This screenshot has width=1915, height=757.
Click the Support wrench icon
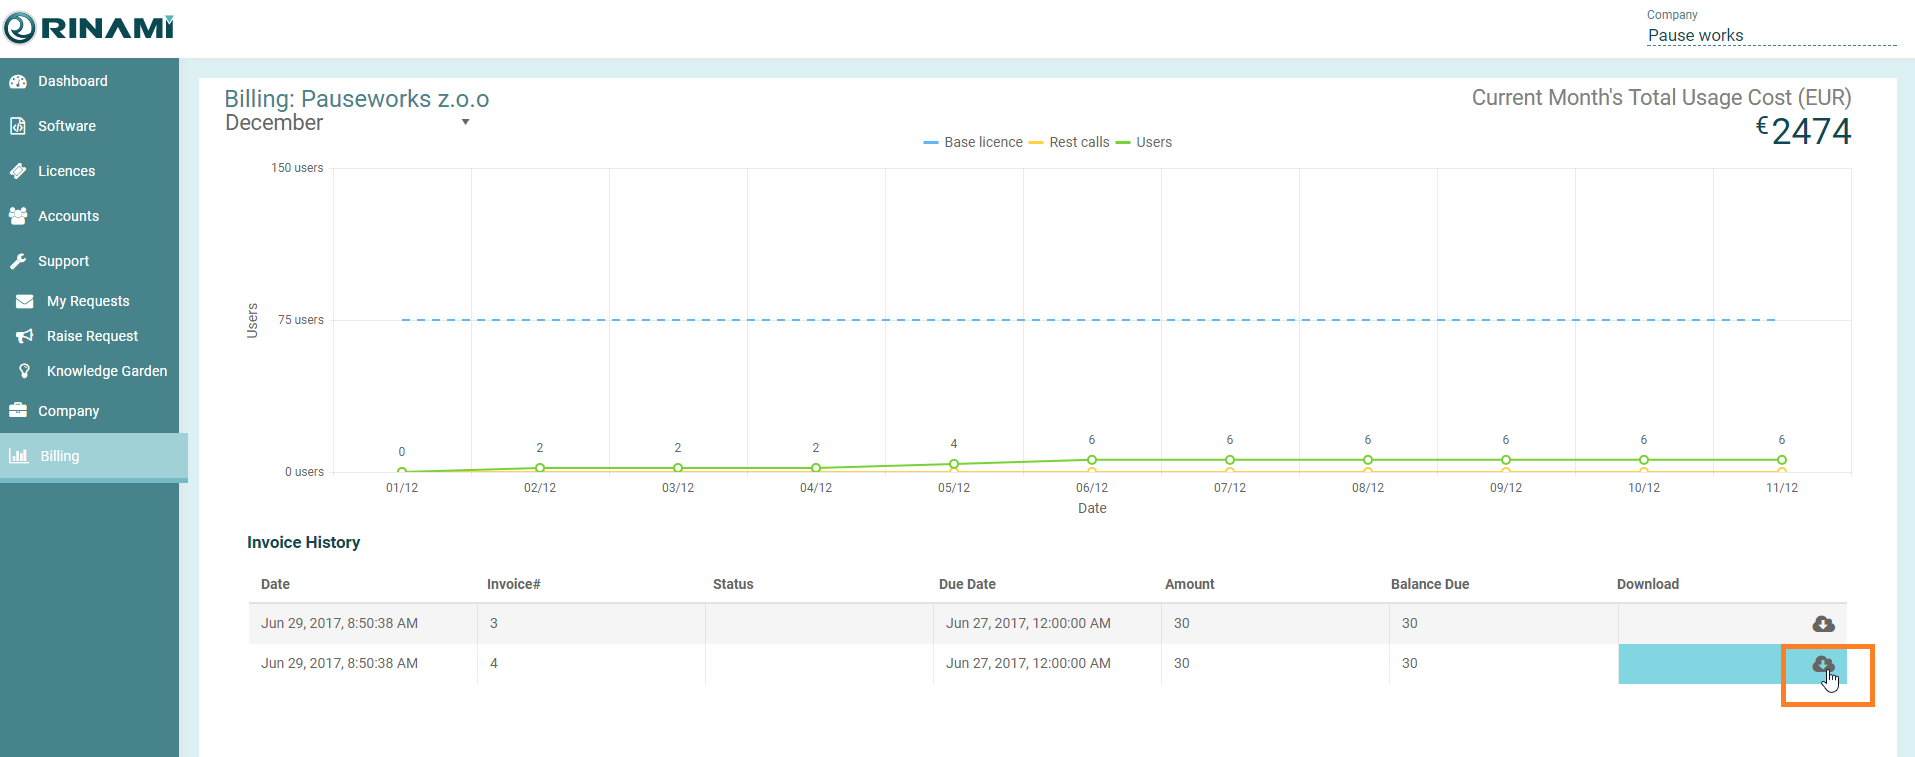click(x=18, y=261)
